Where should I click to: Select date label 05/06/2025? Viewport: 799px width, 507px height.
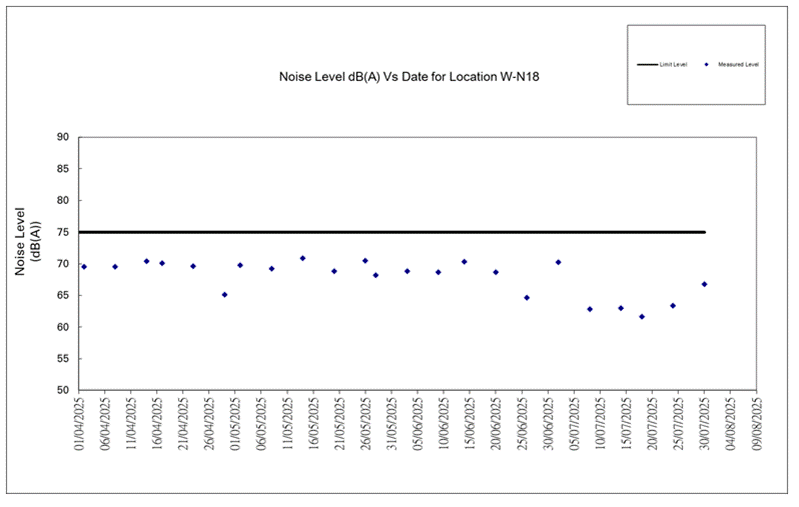(417, 424)
